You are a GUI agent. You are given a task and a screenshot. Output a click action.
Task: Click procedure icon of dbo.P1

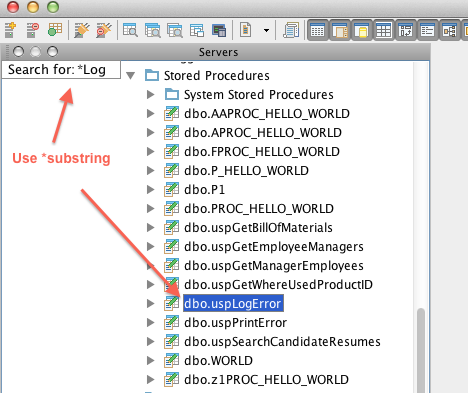click(x=172, y=190)
